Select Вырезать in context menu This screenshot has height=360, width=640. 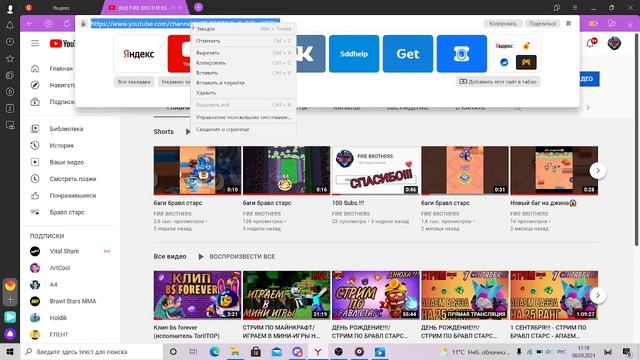(243, 53)
